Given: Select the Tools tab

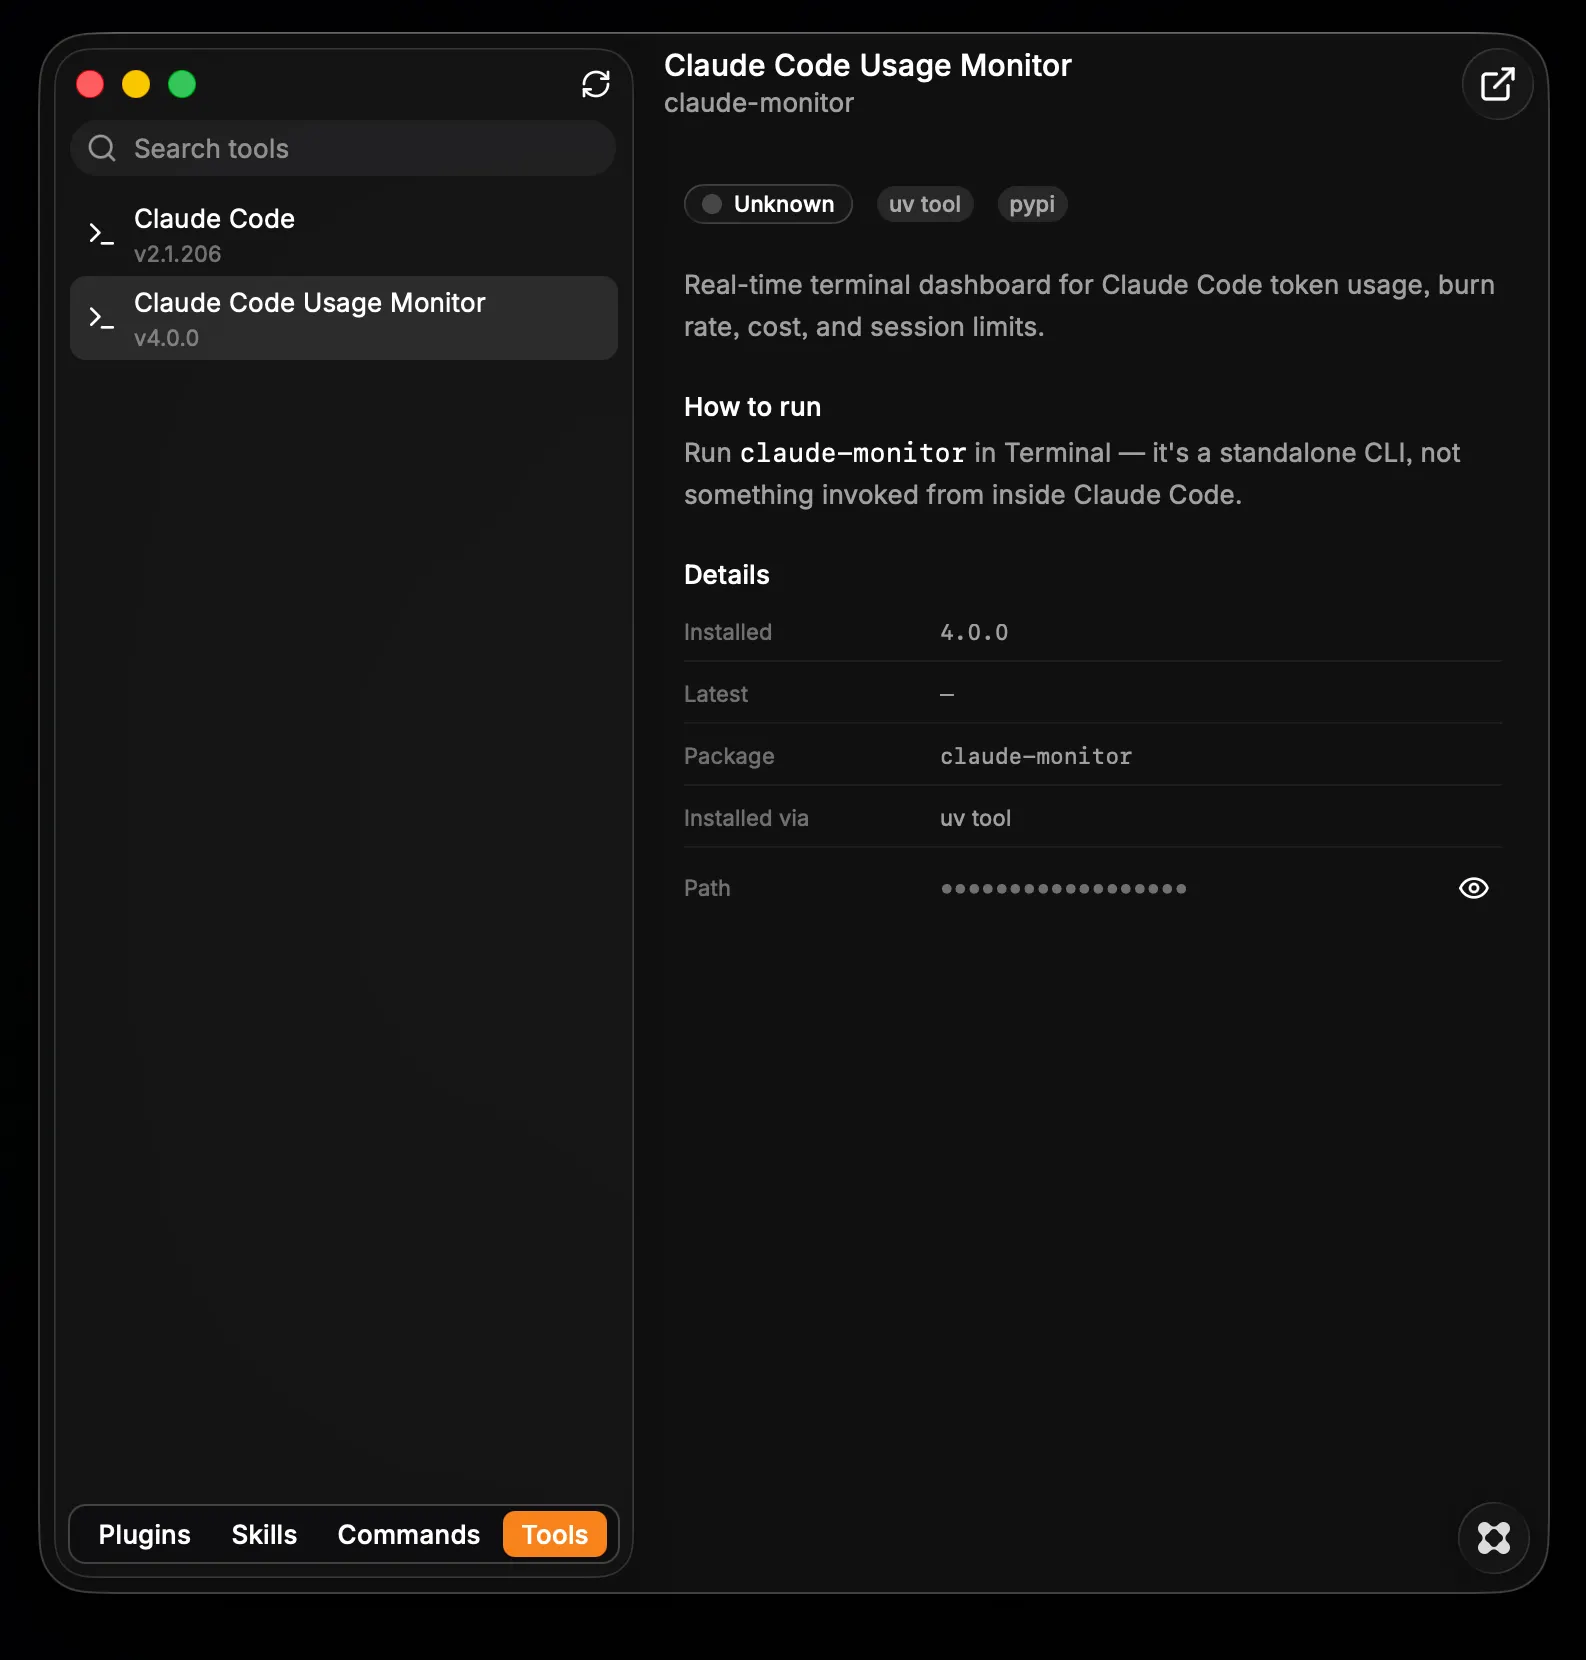Looking at the screenshot, I should coord(555,1534).
